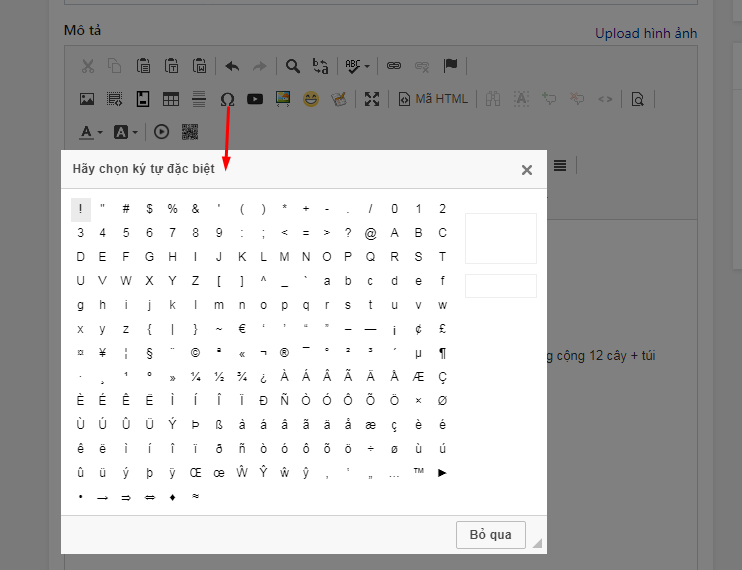Viewport: 742px width, 570px height.
Task: Open the Upload hình ảnh link
Action: click(x=646, y=33)
